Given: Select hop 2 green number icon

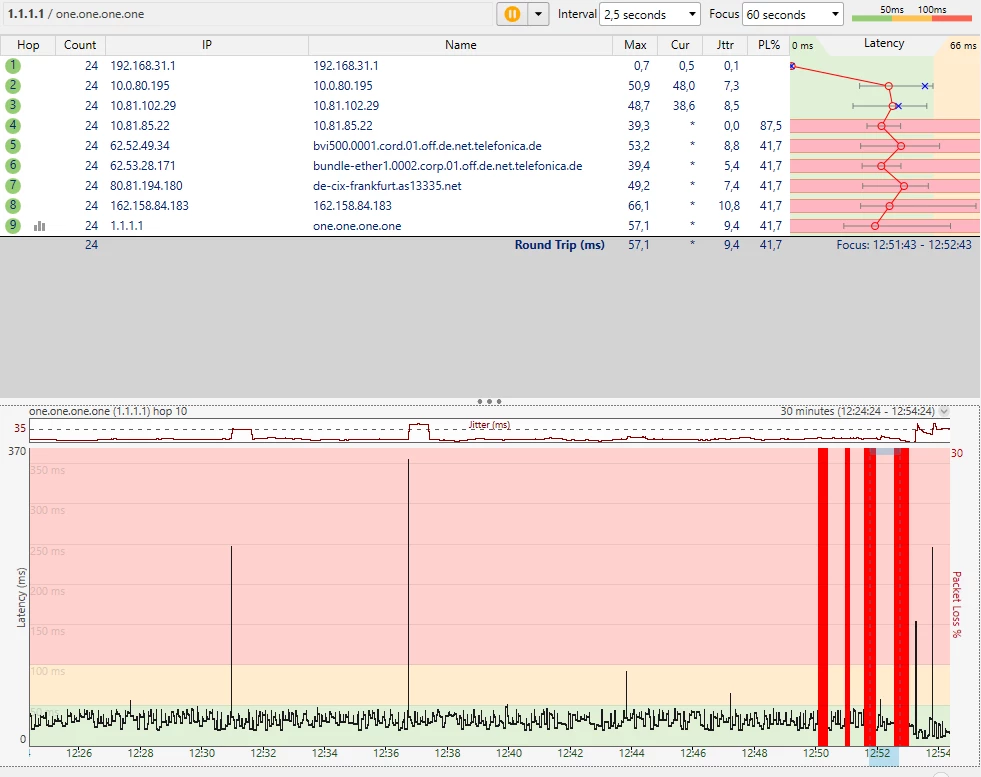Looking at the screenshot, I should (x=13, y=86).
